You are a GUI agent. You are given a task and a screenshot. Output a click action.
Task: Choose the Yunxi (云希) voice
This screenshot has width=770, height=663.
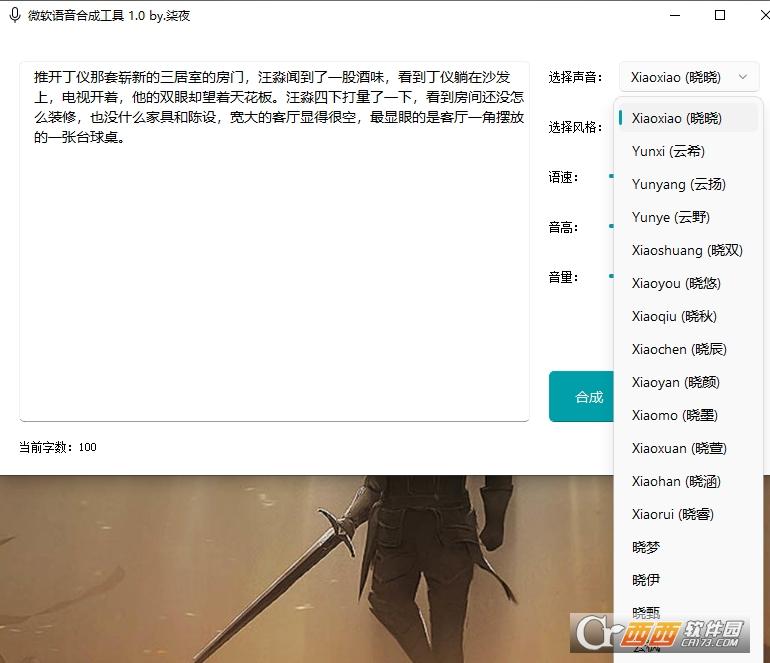pyautogui.click(x=688, y=151)
